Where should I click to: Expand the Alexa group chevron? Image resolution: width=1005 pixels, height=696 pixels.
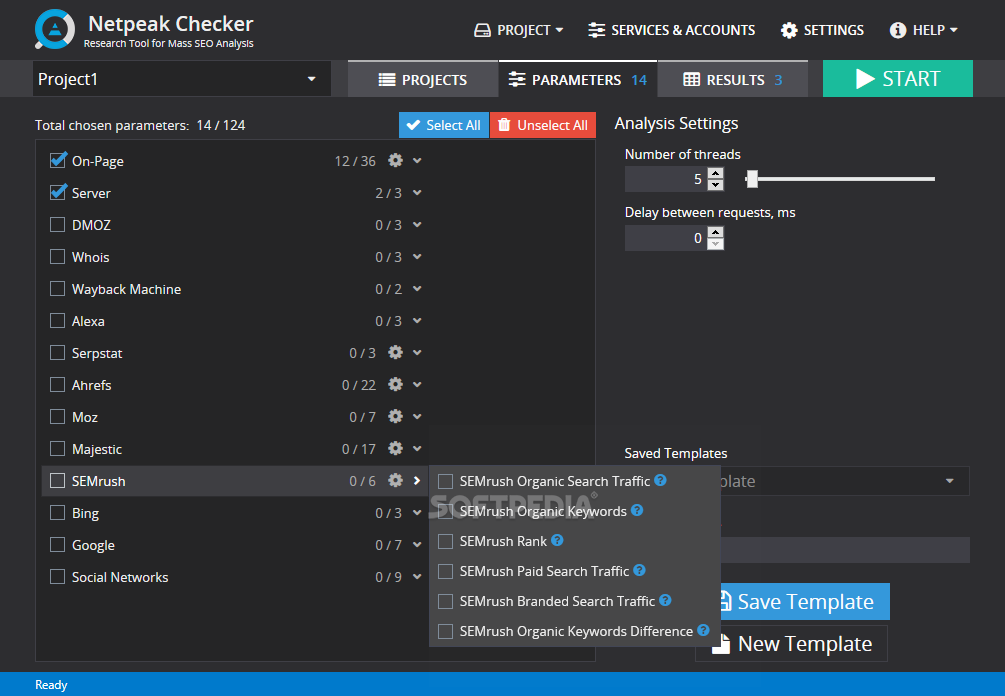click(x=417, y=320)
